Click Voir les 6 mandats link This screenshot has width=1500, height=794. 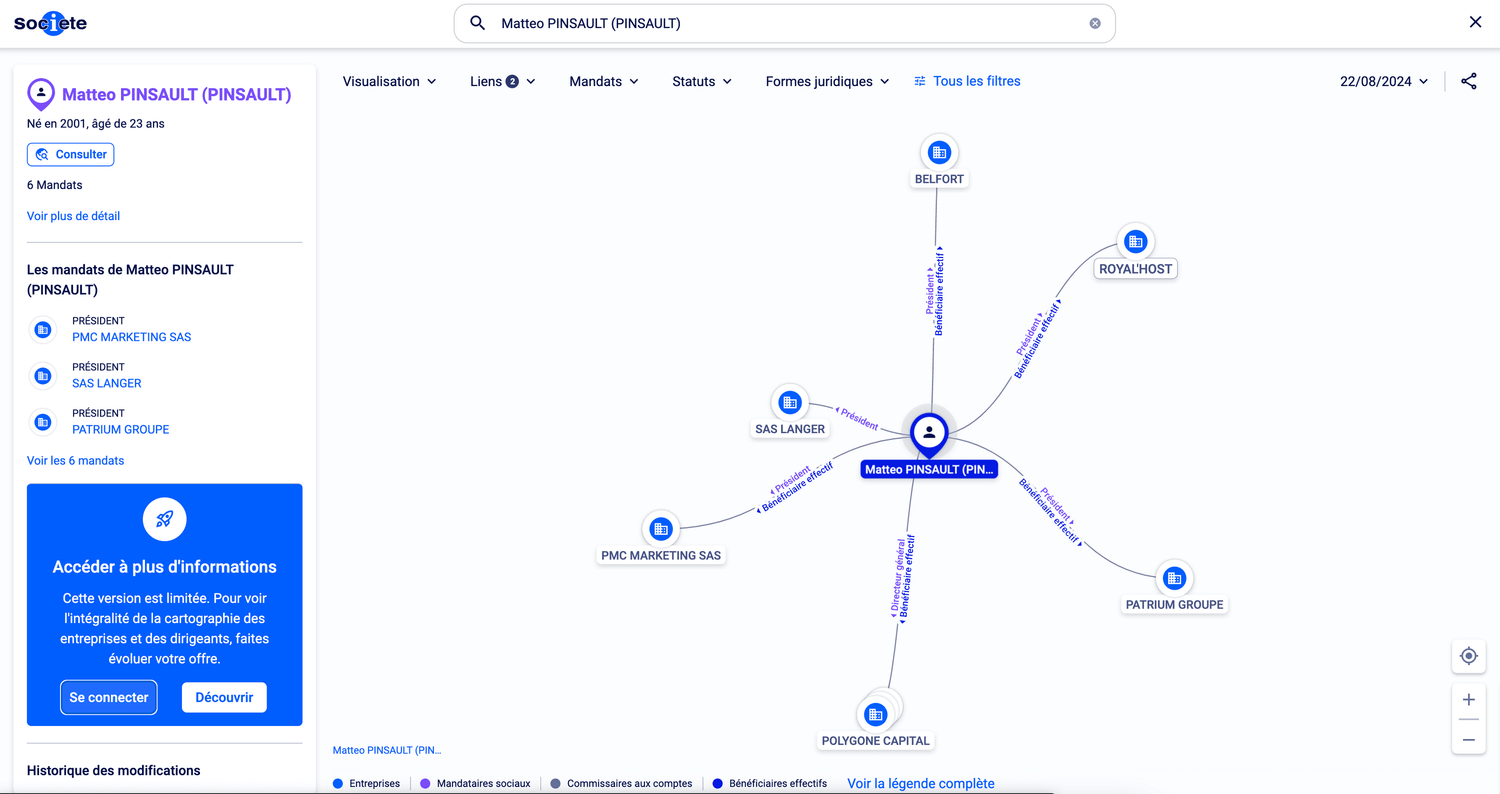76,461
